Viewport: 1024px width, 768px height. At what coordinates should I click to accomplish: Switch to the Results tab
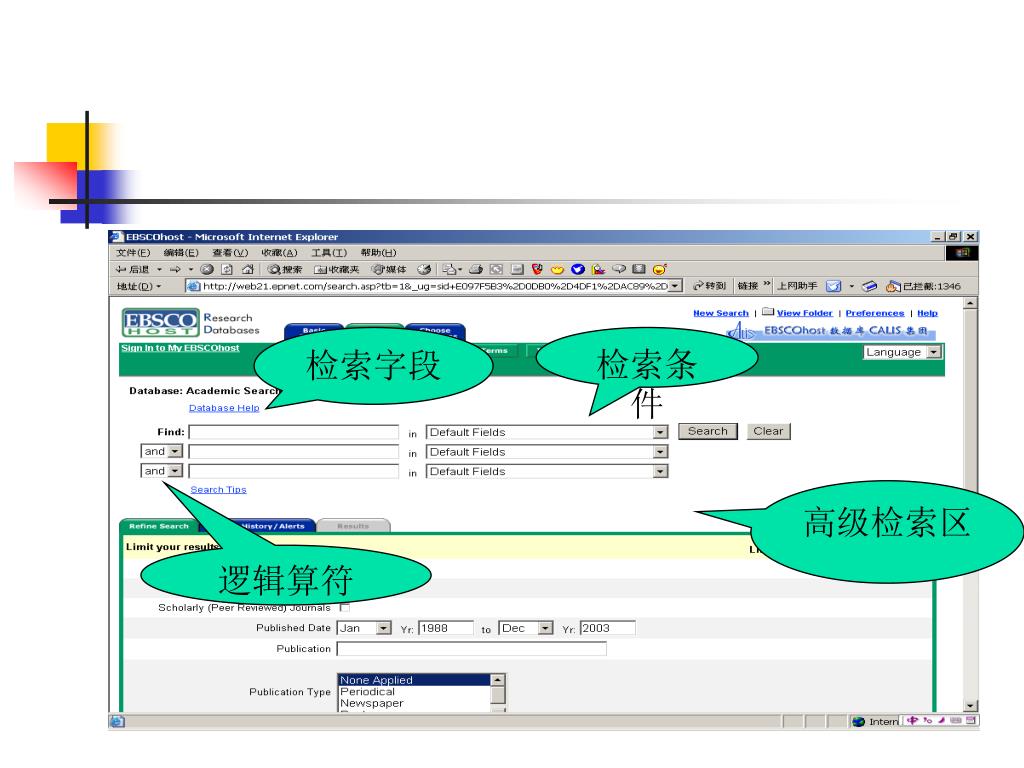[x=353, y=526]
